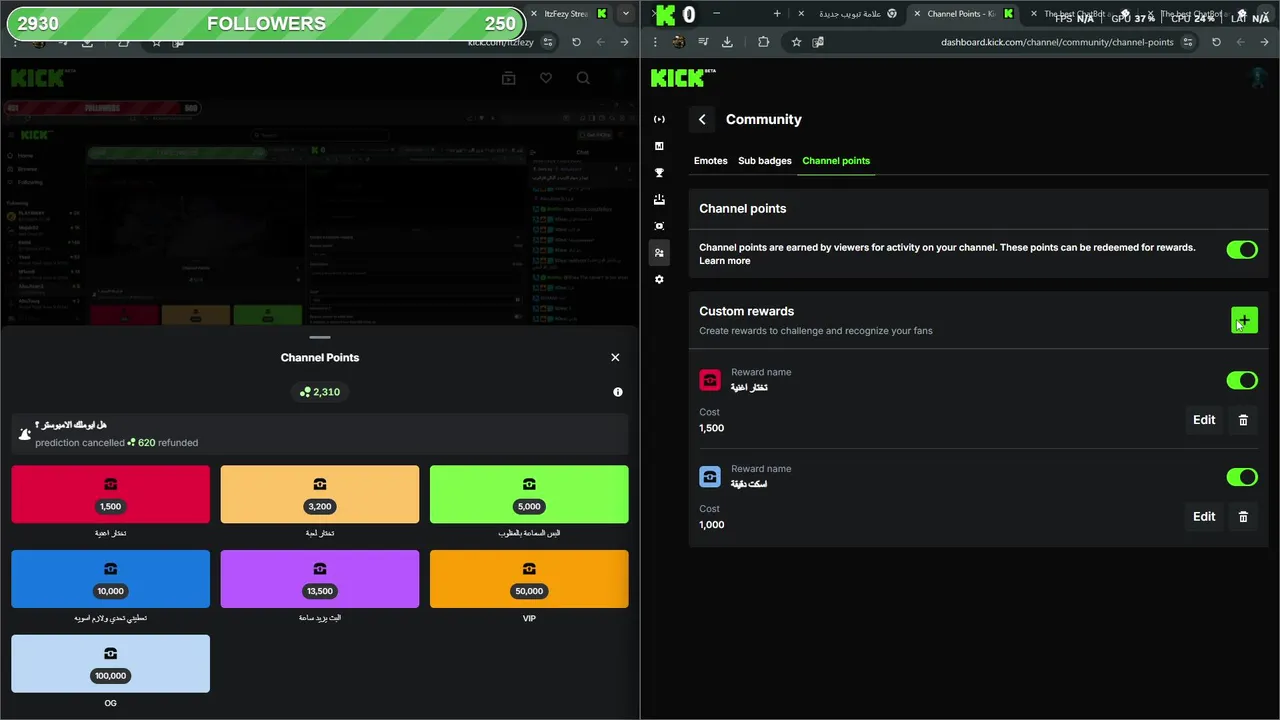Close the Channel Points panel

(x=615, y=357)
